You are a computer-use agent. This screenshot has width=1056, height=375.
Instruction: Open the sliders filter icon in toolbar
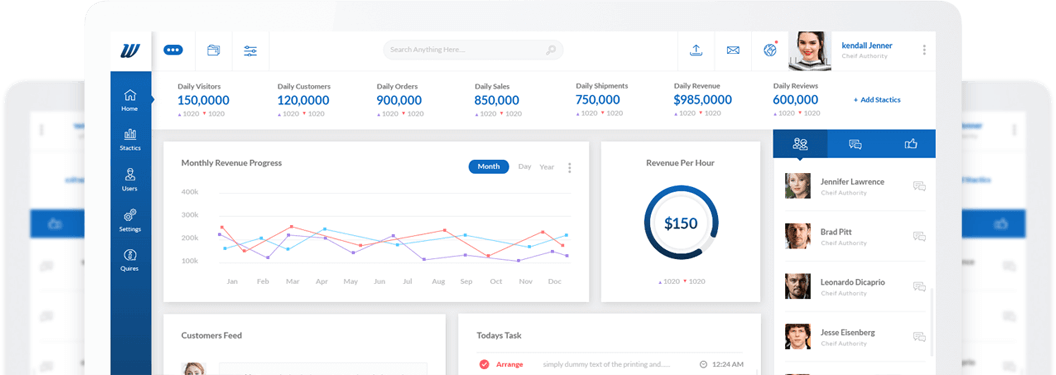tap(251, 50)
